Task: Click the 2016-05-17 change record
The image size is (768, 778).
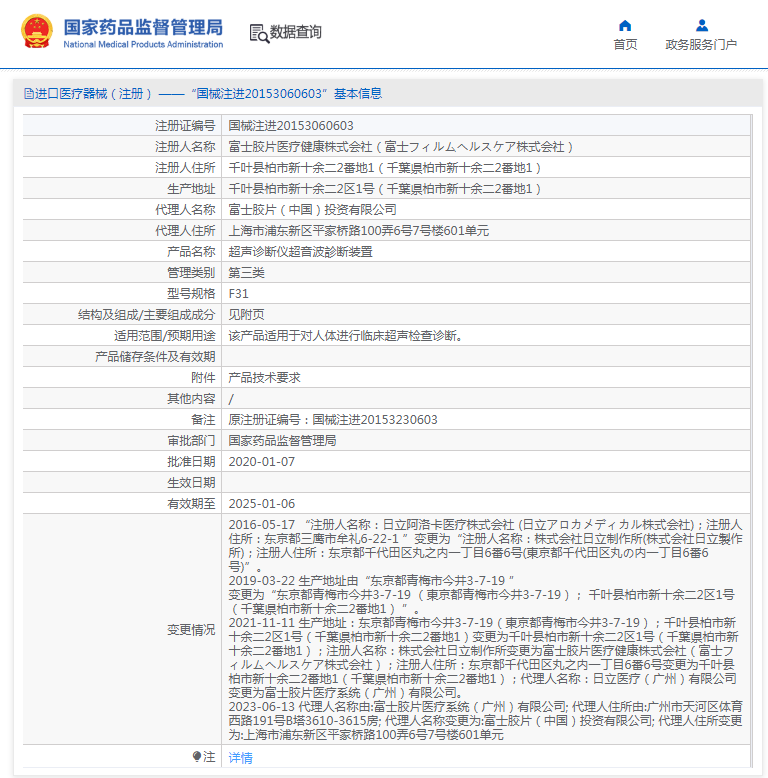Action: point(485,546)
